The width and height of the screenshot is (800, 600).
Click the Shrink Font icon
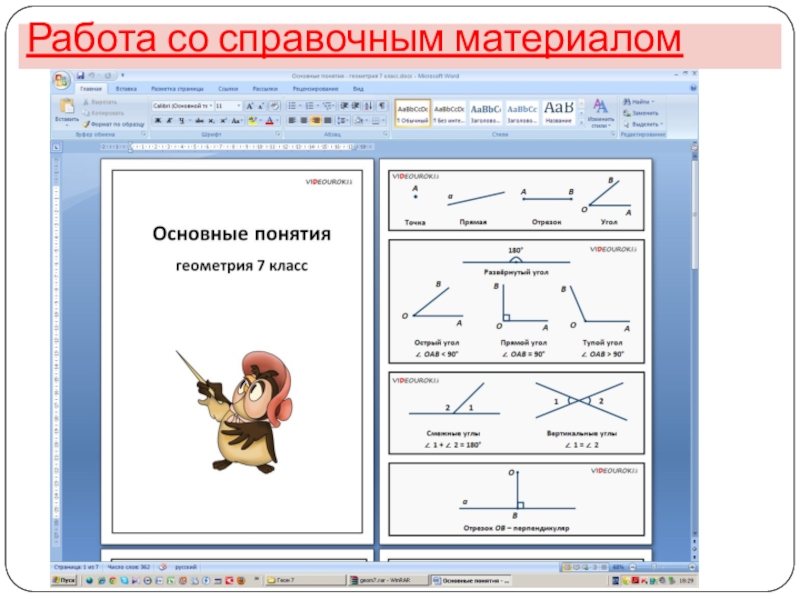261,106
